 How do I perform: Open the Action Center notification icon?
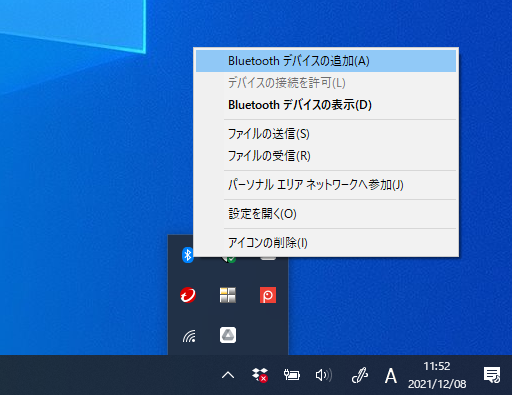coord(492,375)
